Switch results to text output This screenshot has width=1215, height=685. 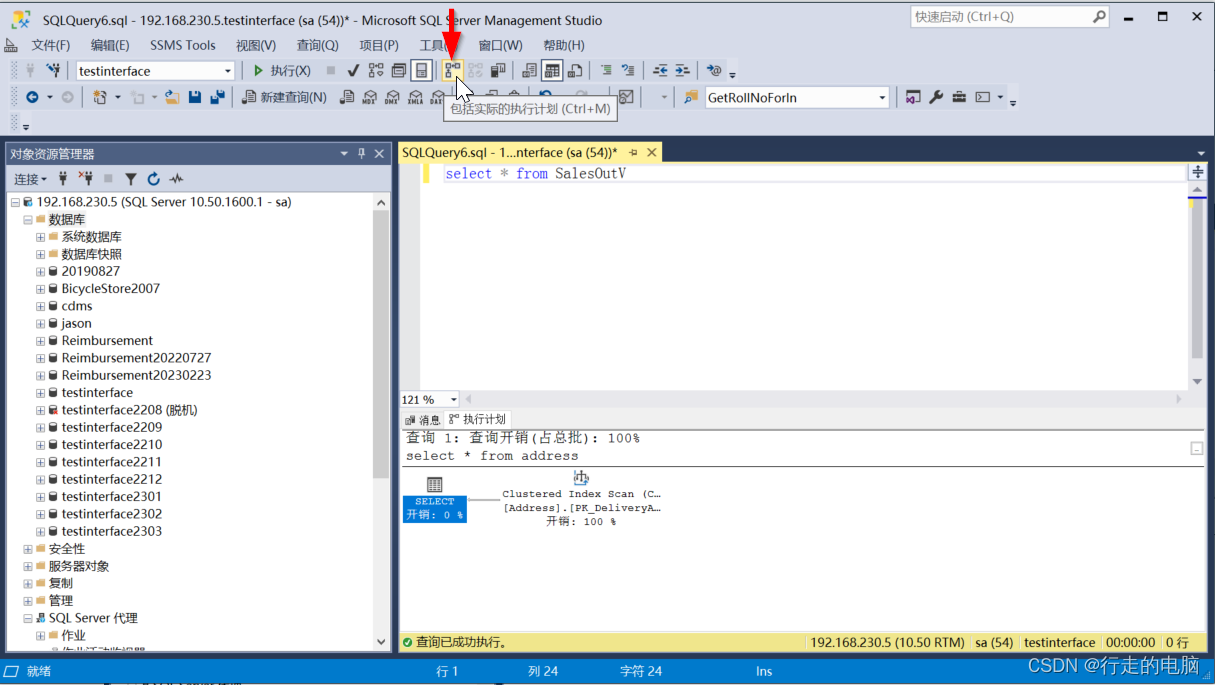tap(529, 70)
